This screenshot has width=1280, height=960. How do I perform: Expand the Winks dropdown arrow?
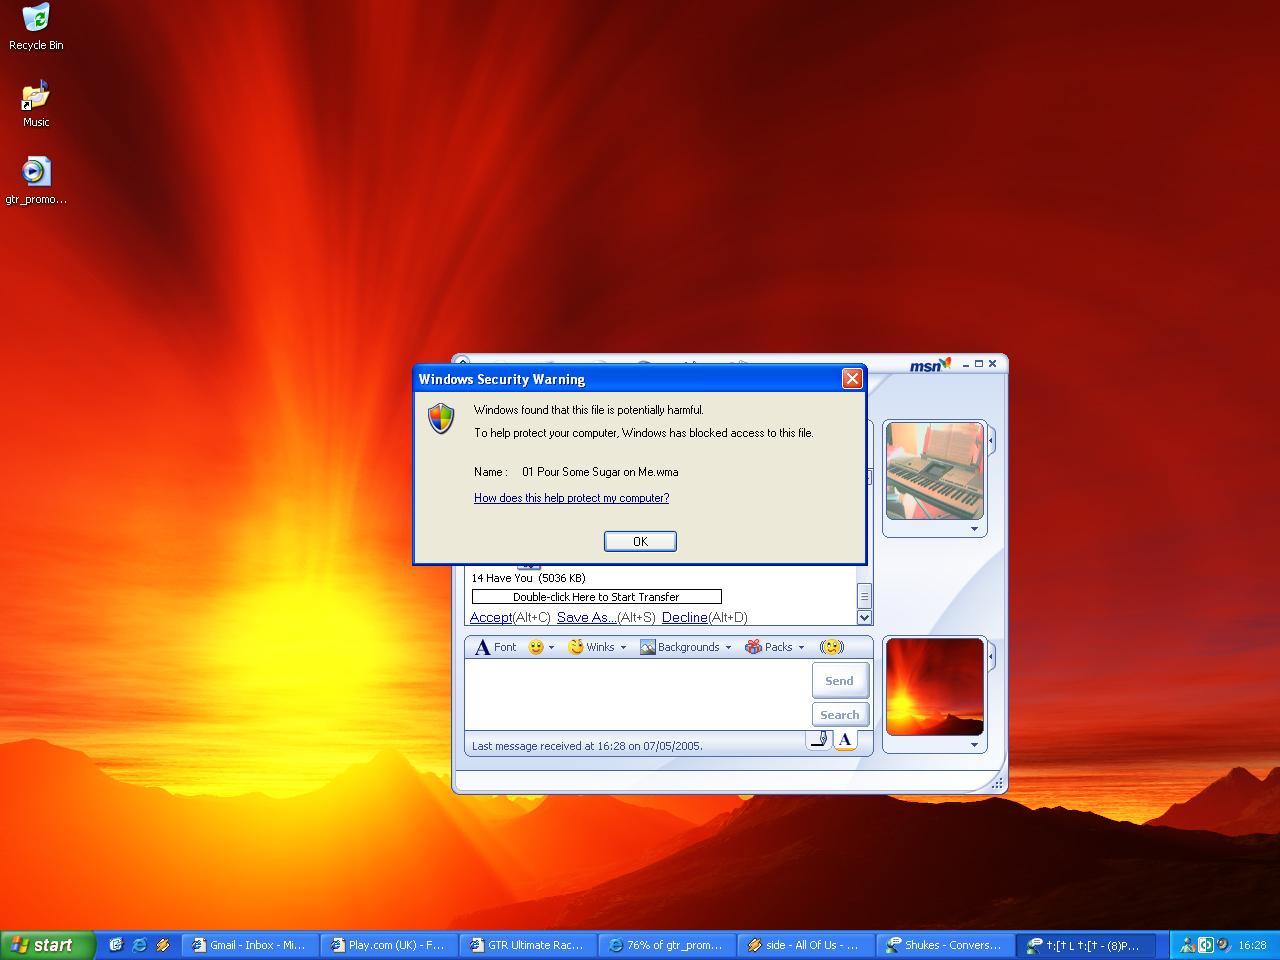pos(623,647)
